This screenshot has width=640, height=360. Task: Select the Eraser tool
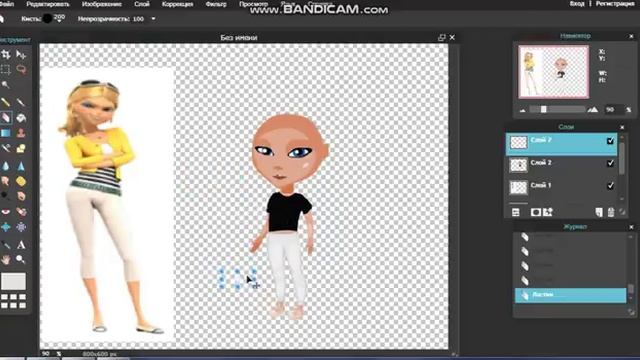point(6,118)
